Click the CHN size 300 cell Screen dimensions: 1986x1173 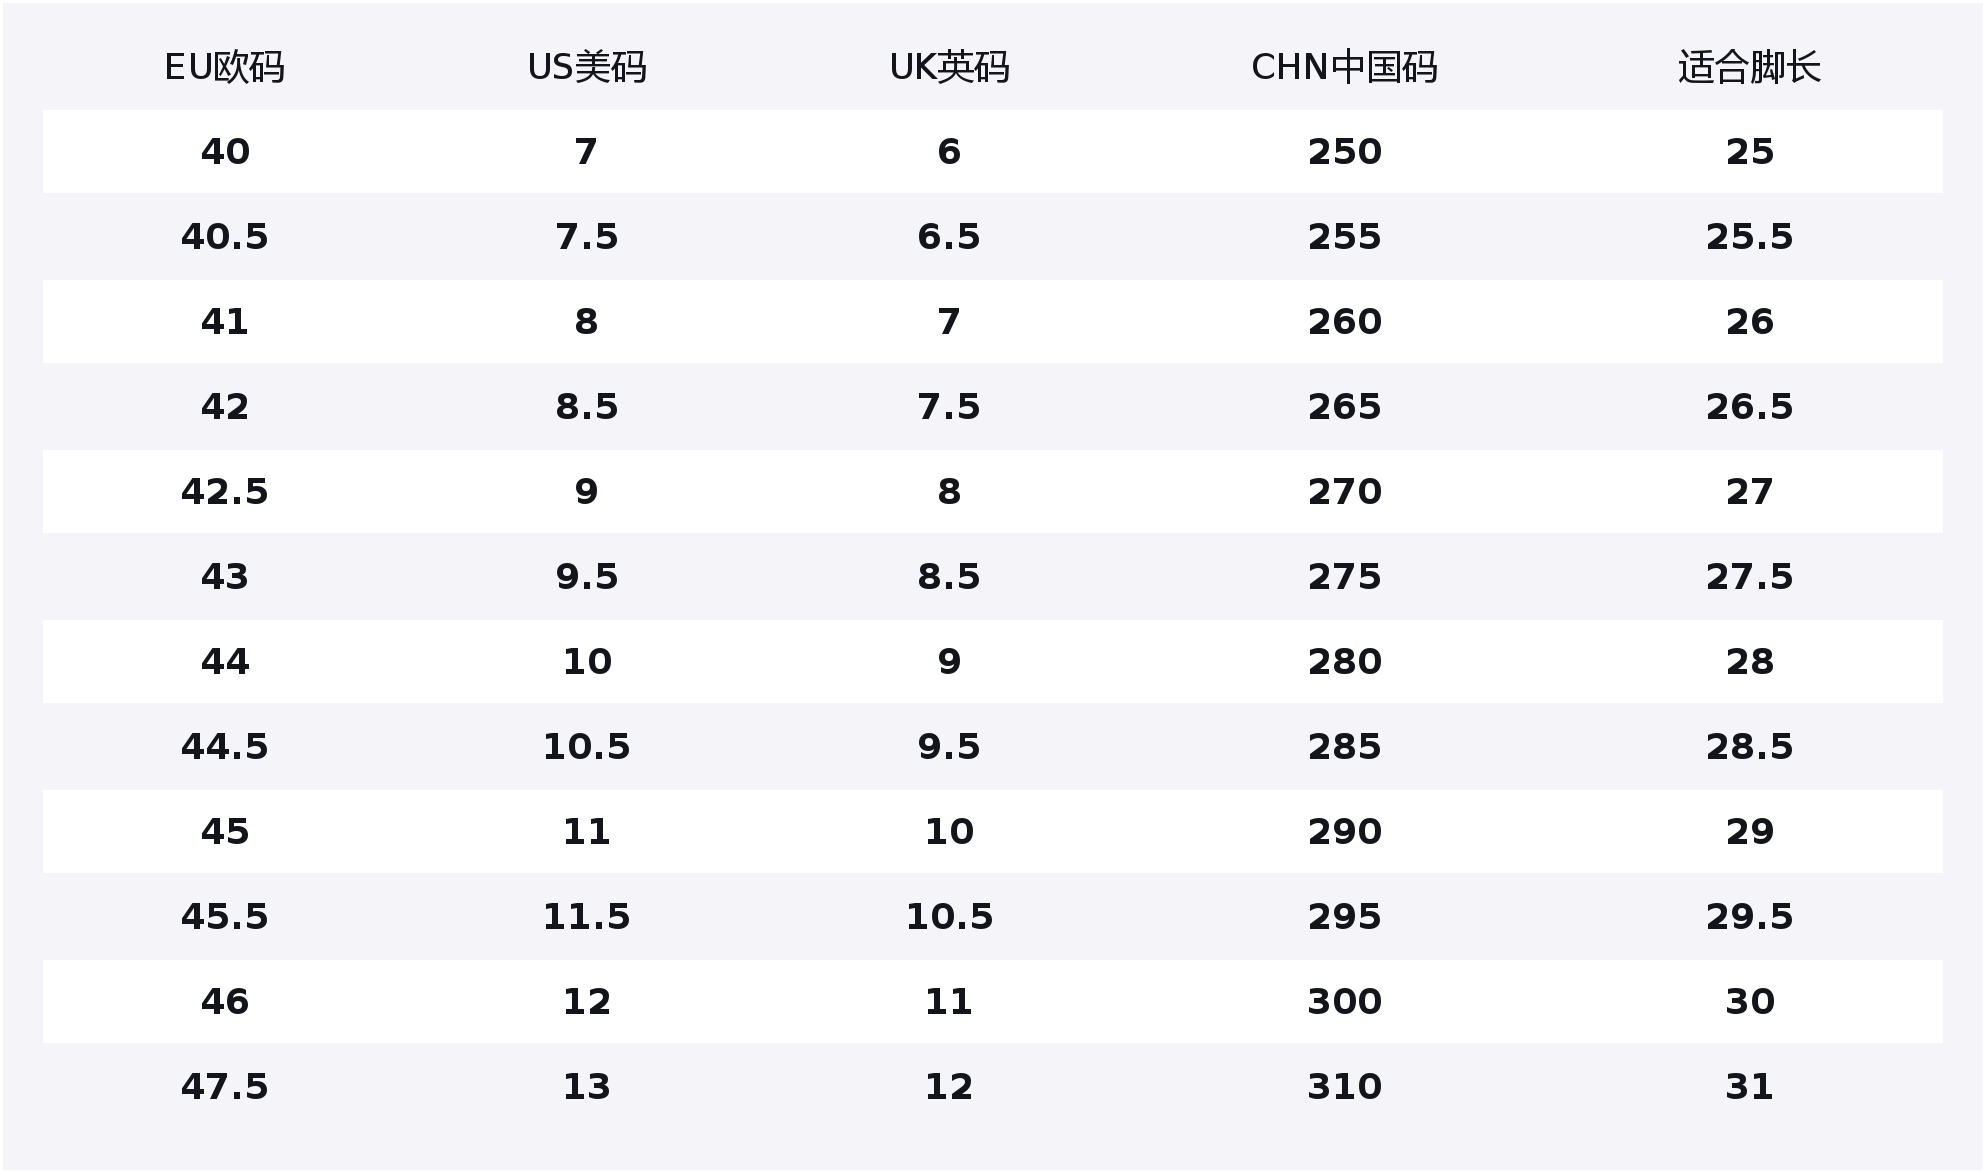pyautogui.click(x=1344, y=1002)
